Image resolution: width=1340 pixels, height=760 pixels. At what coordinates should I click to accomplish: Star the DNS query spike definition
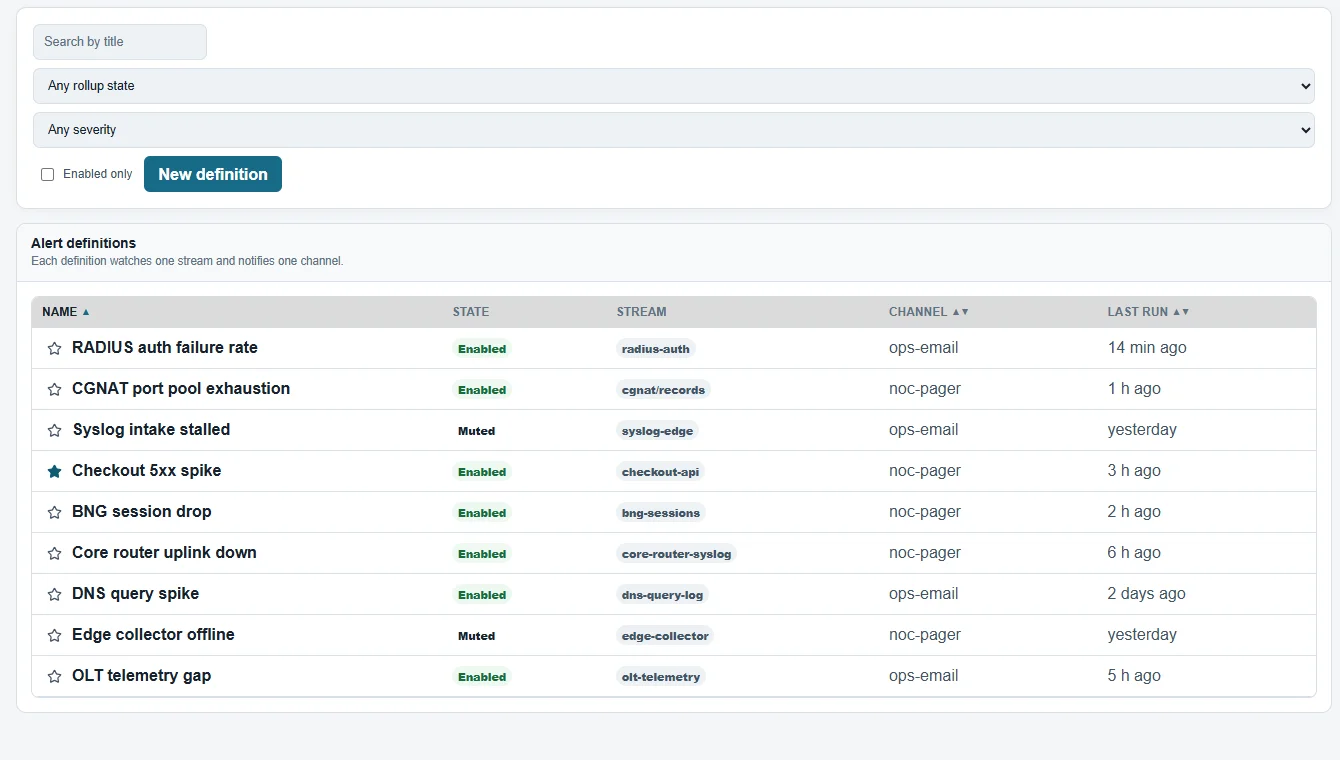55,594
